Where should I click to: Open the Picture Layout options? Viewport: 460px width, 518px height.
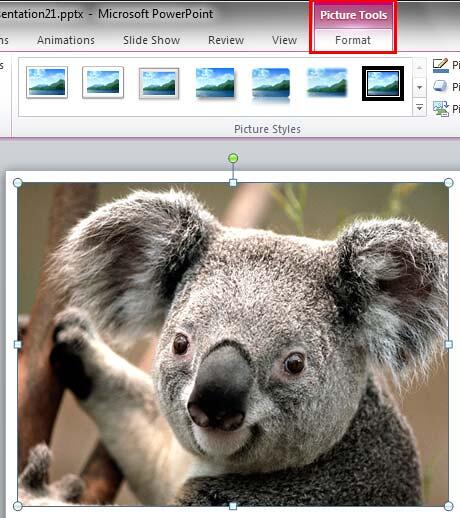[x=446, y=109]
